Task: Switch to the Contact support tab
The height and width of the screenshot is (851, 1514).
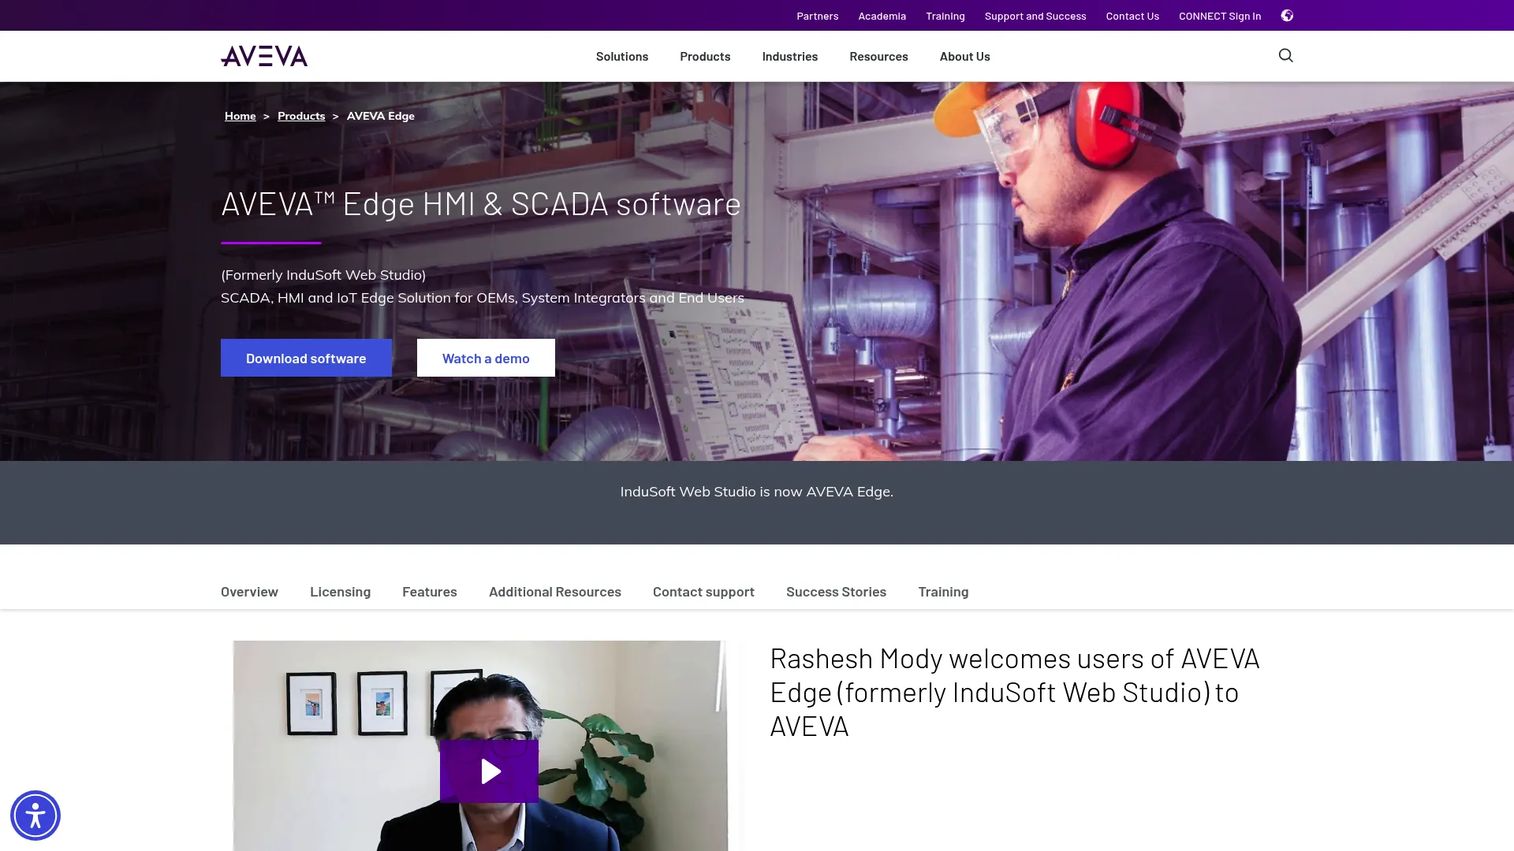Action: point(704,592)
